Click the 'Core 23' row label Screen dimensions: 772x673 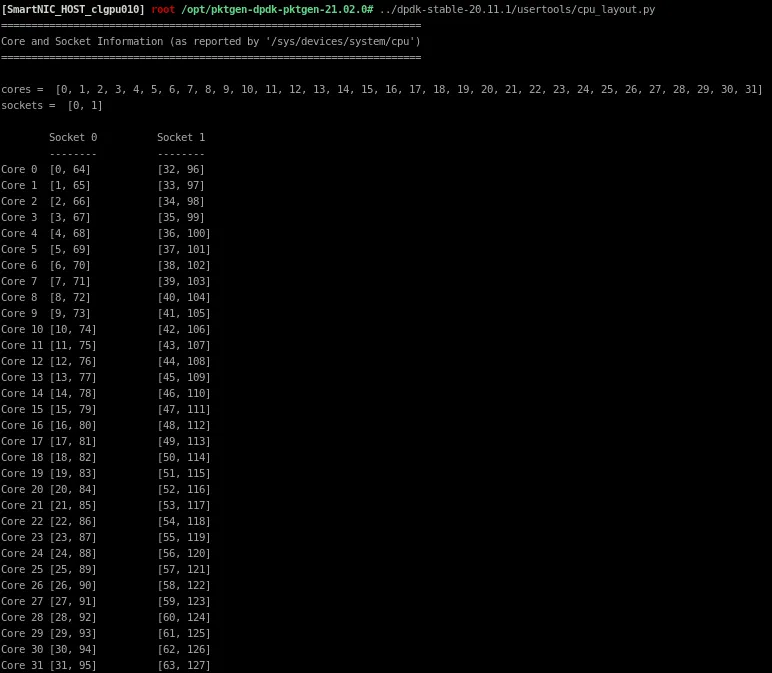tap(22, 537)
